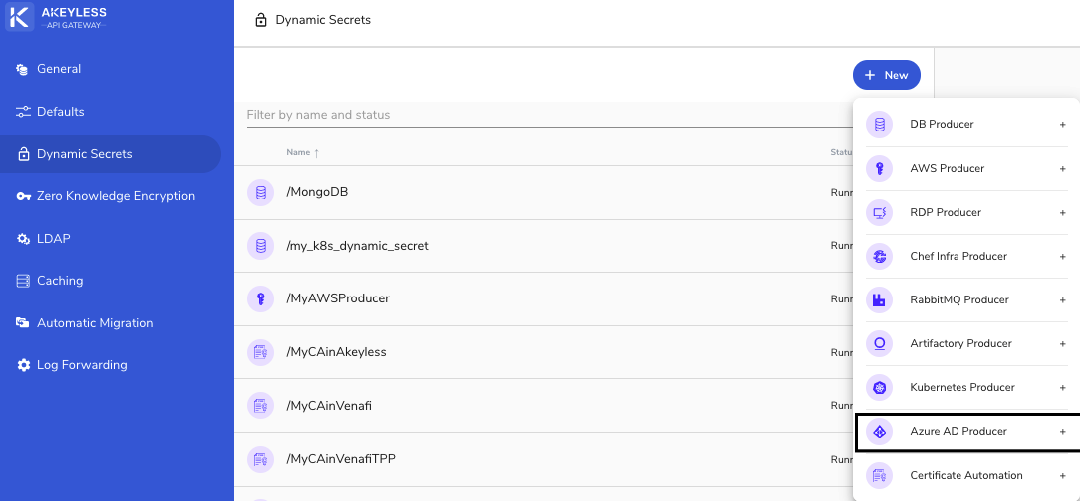Image resolution: width=1080 pixels, height=501 pixels.
Task: Open the /MongoDB secret name
Action: click(x=317, y=192)
